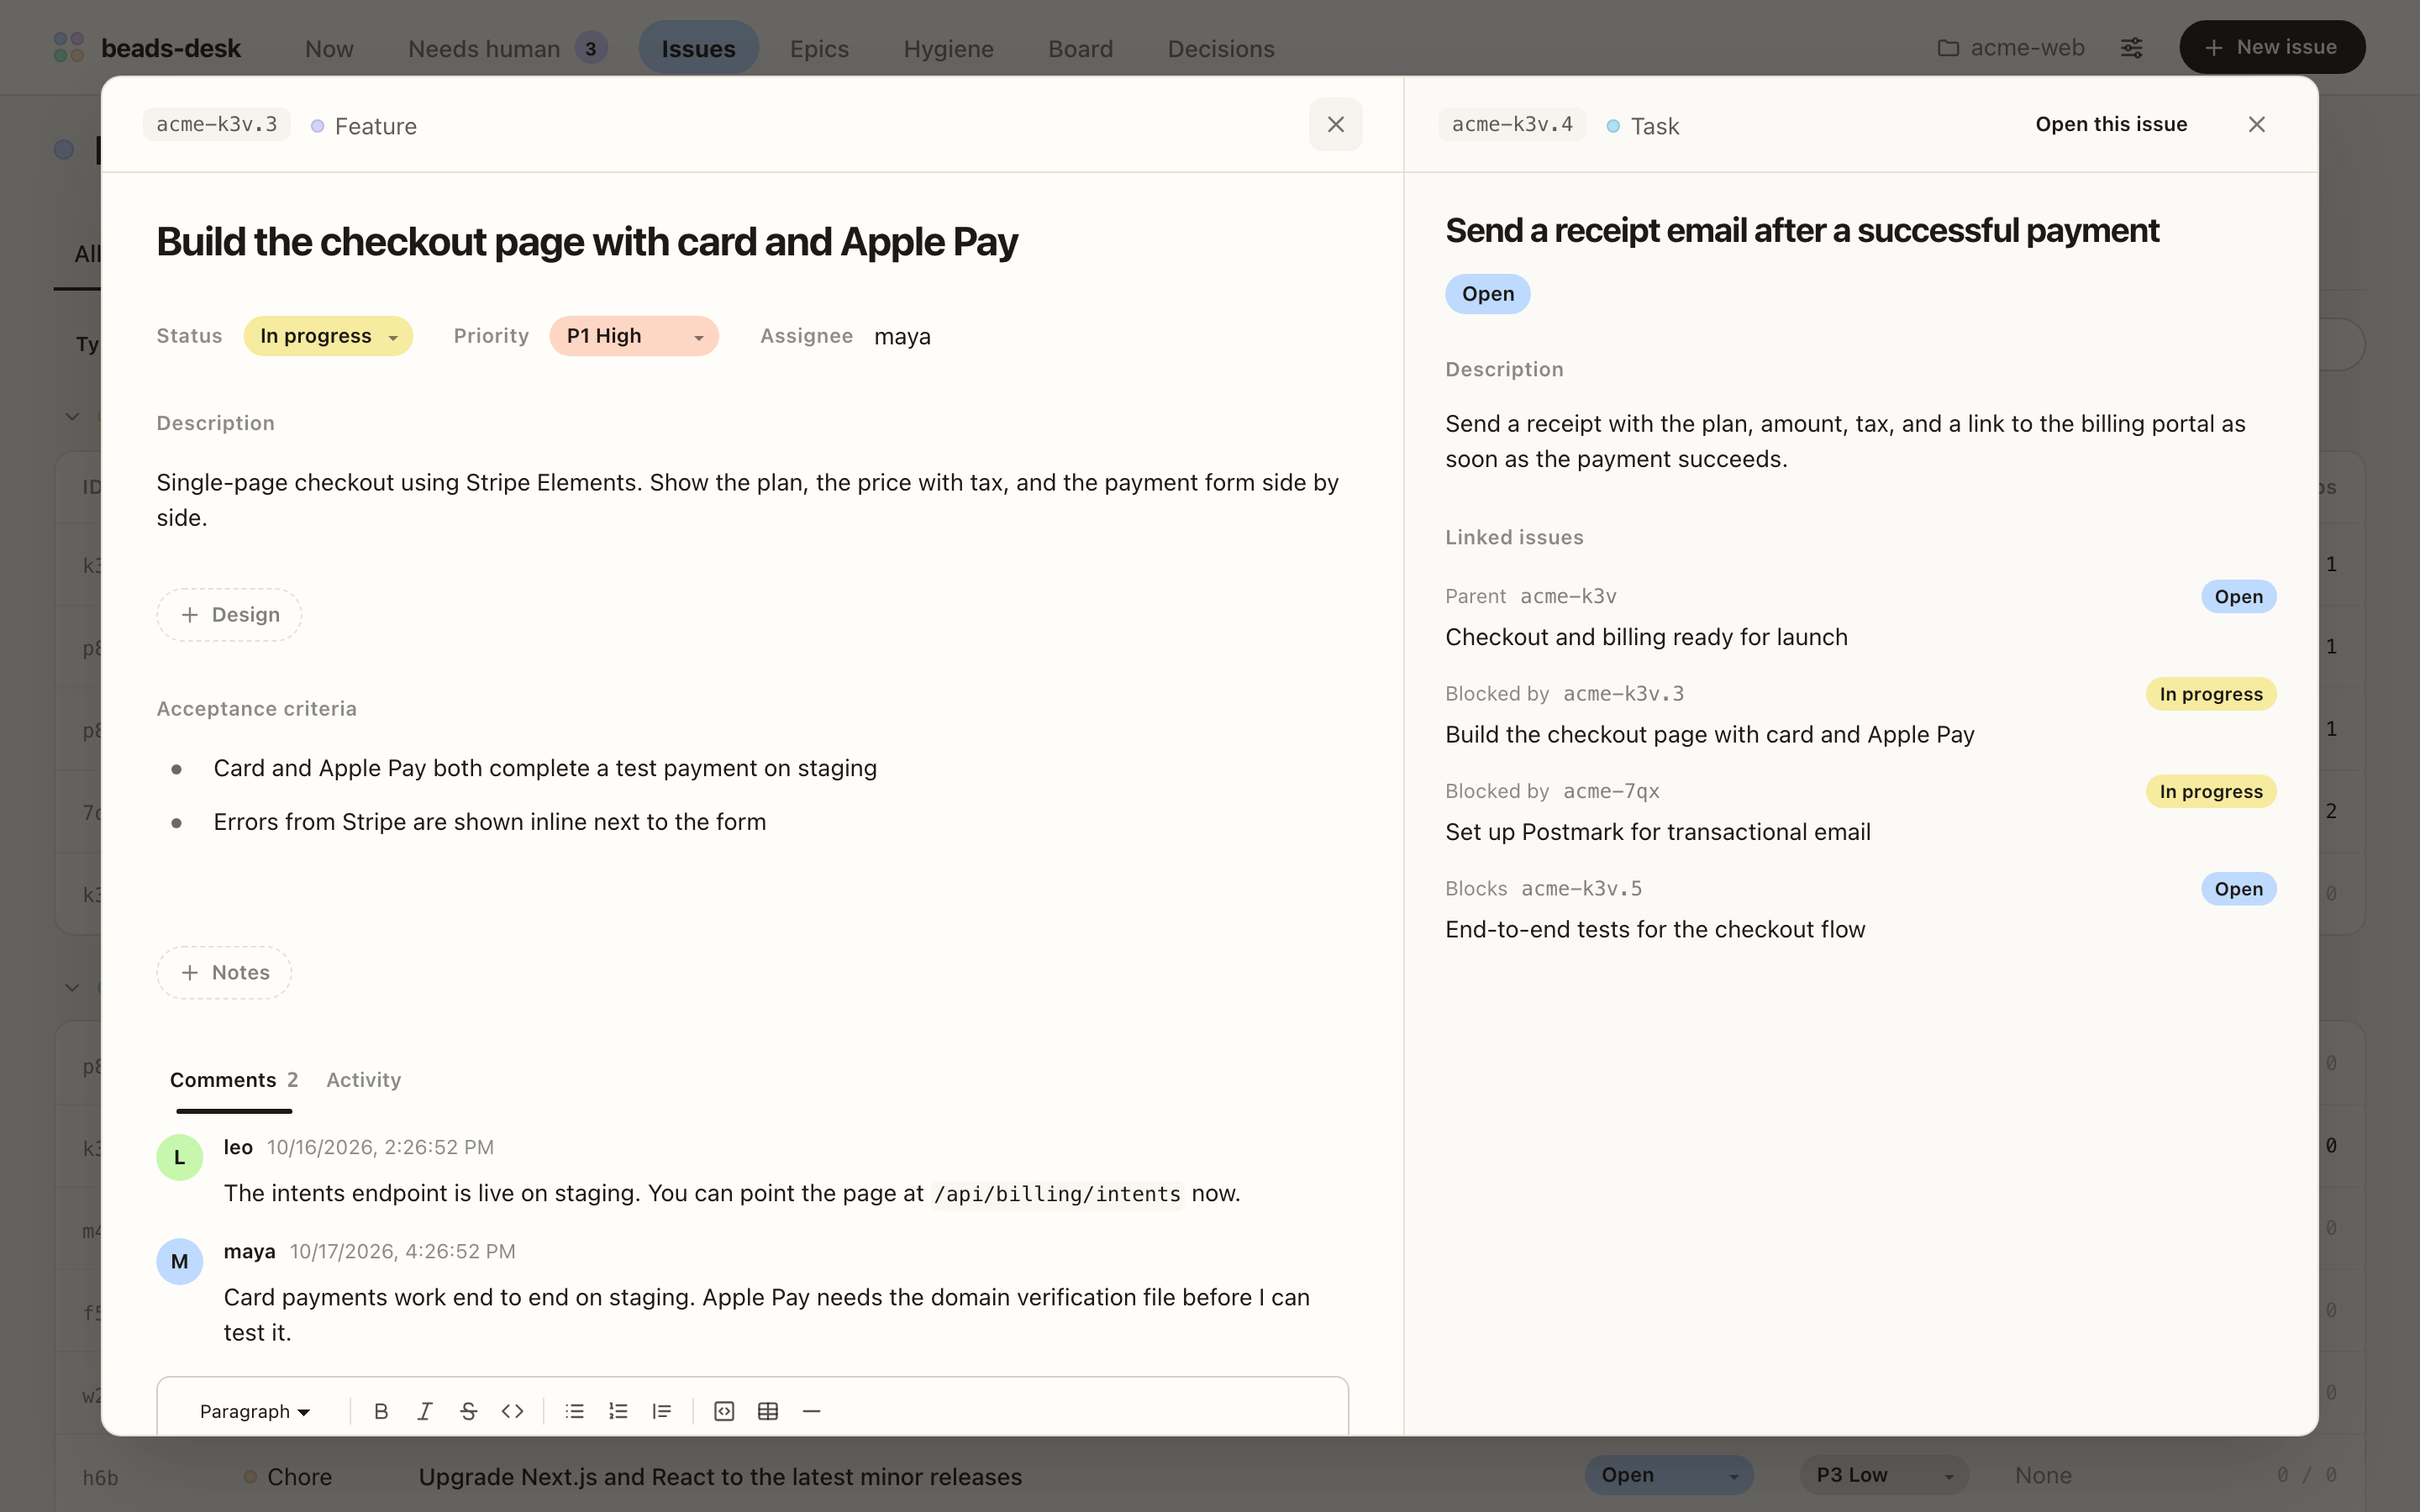Open blocker issue acme-7qx Postmark

(x=1860, y=811)
